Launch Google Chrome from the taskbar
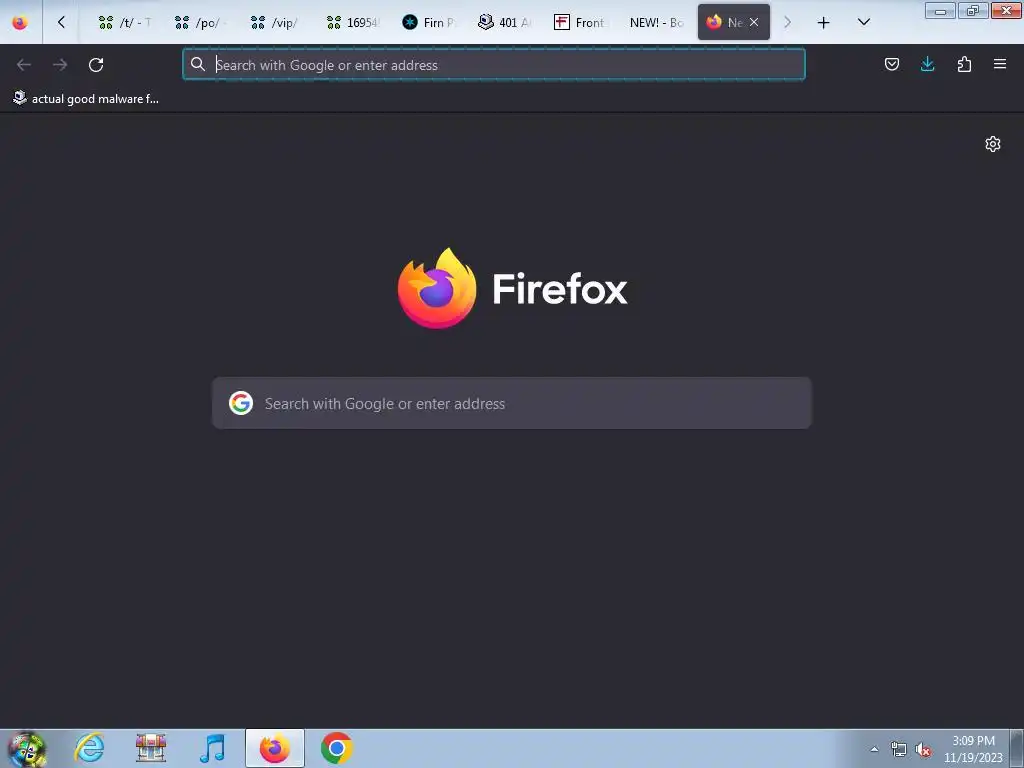1024x768 pixels. coord(336,748)
